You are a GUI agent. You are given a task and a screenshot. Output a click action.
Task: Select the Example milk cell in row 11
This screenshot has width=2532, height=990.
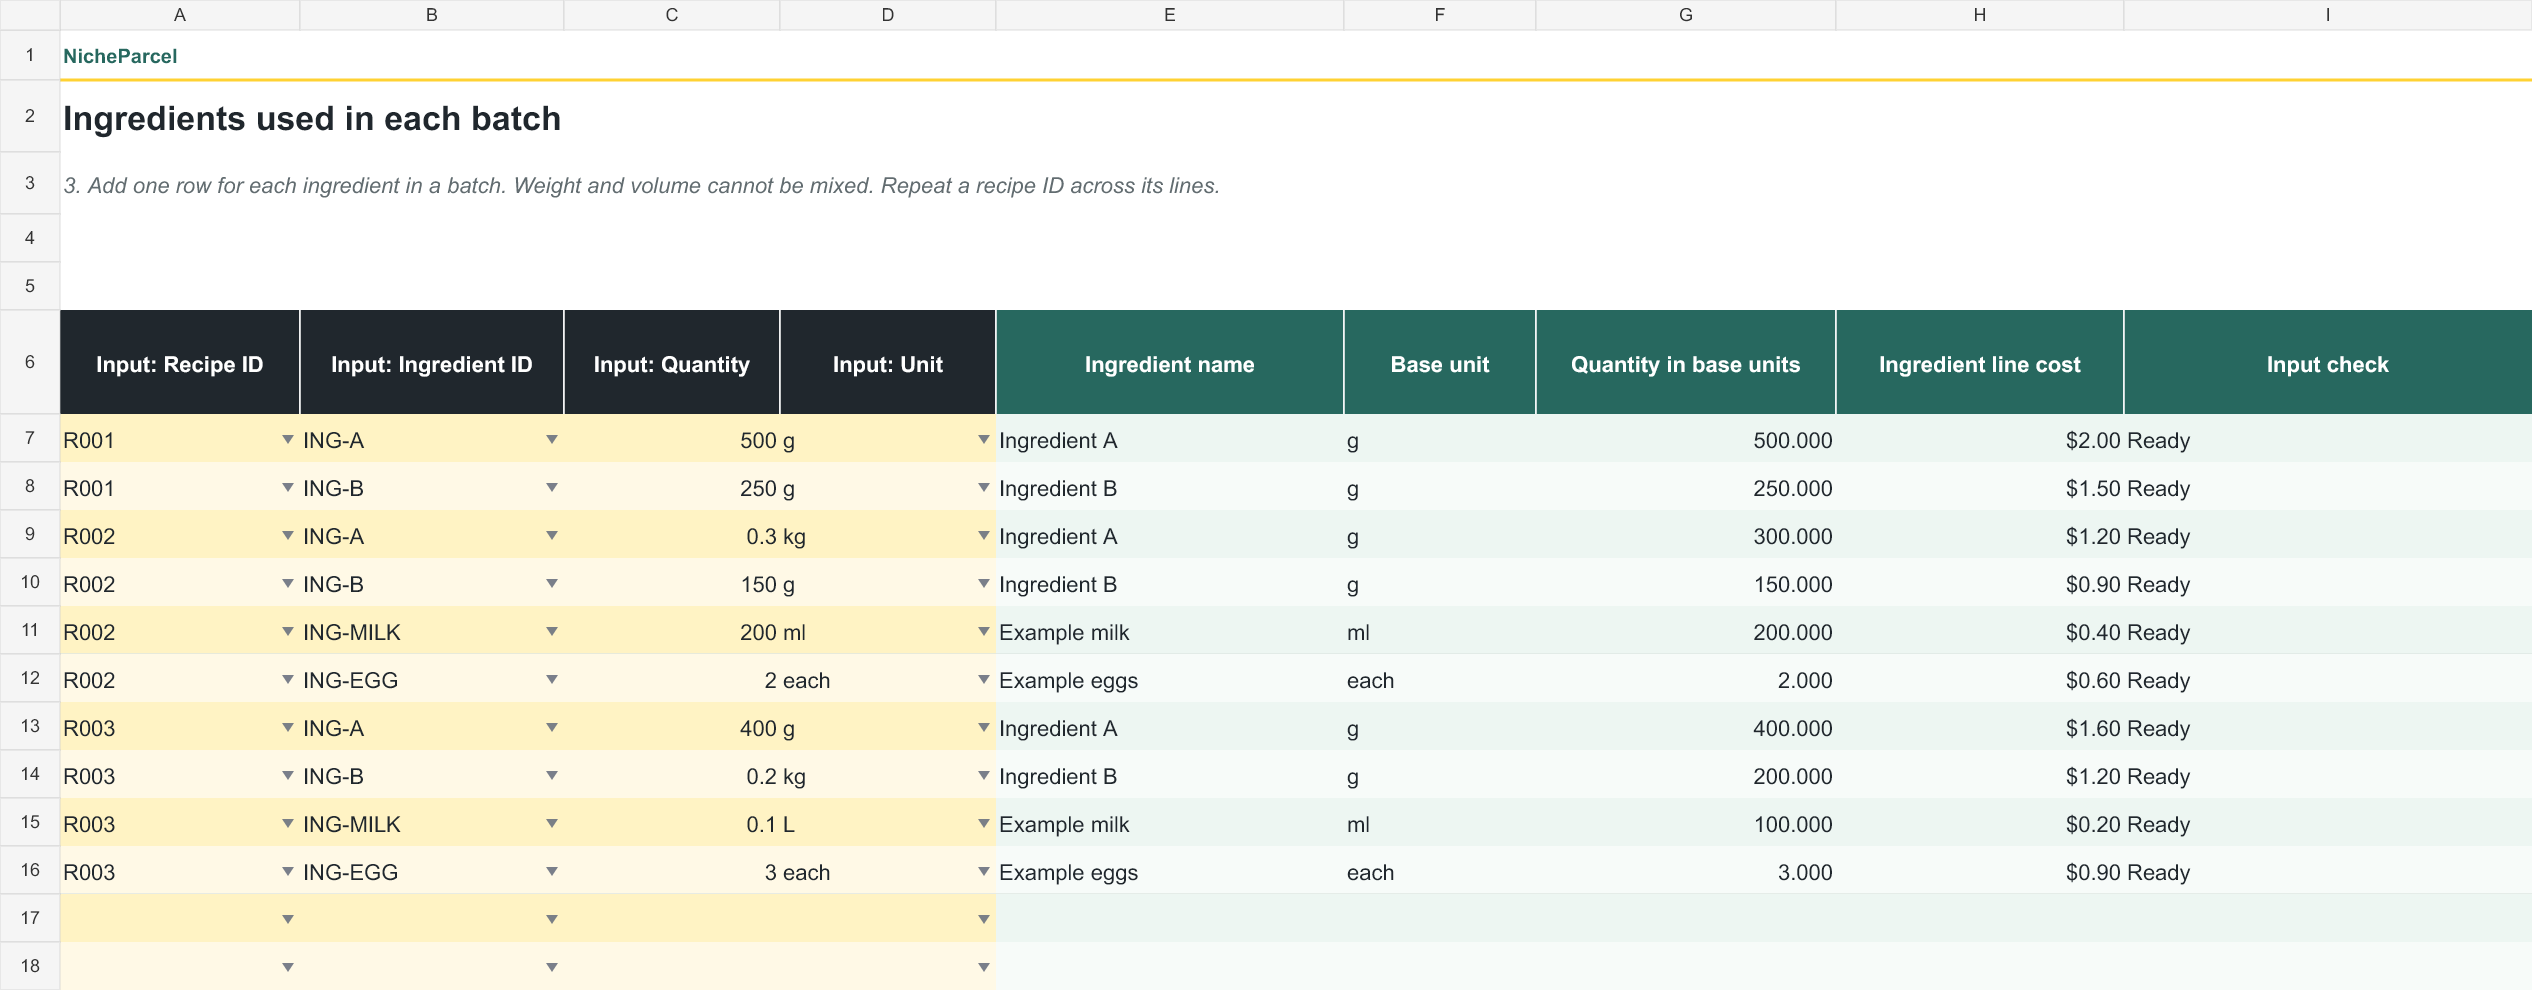pos(1170,632)
